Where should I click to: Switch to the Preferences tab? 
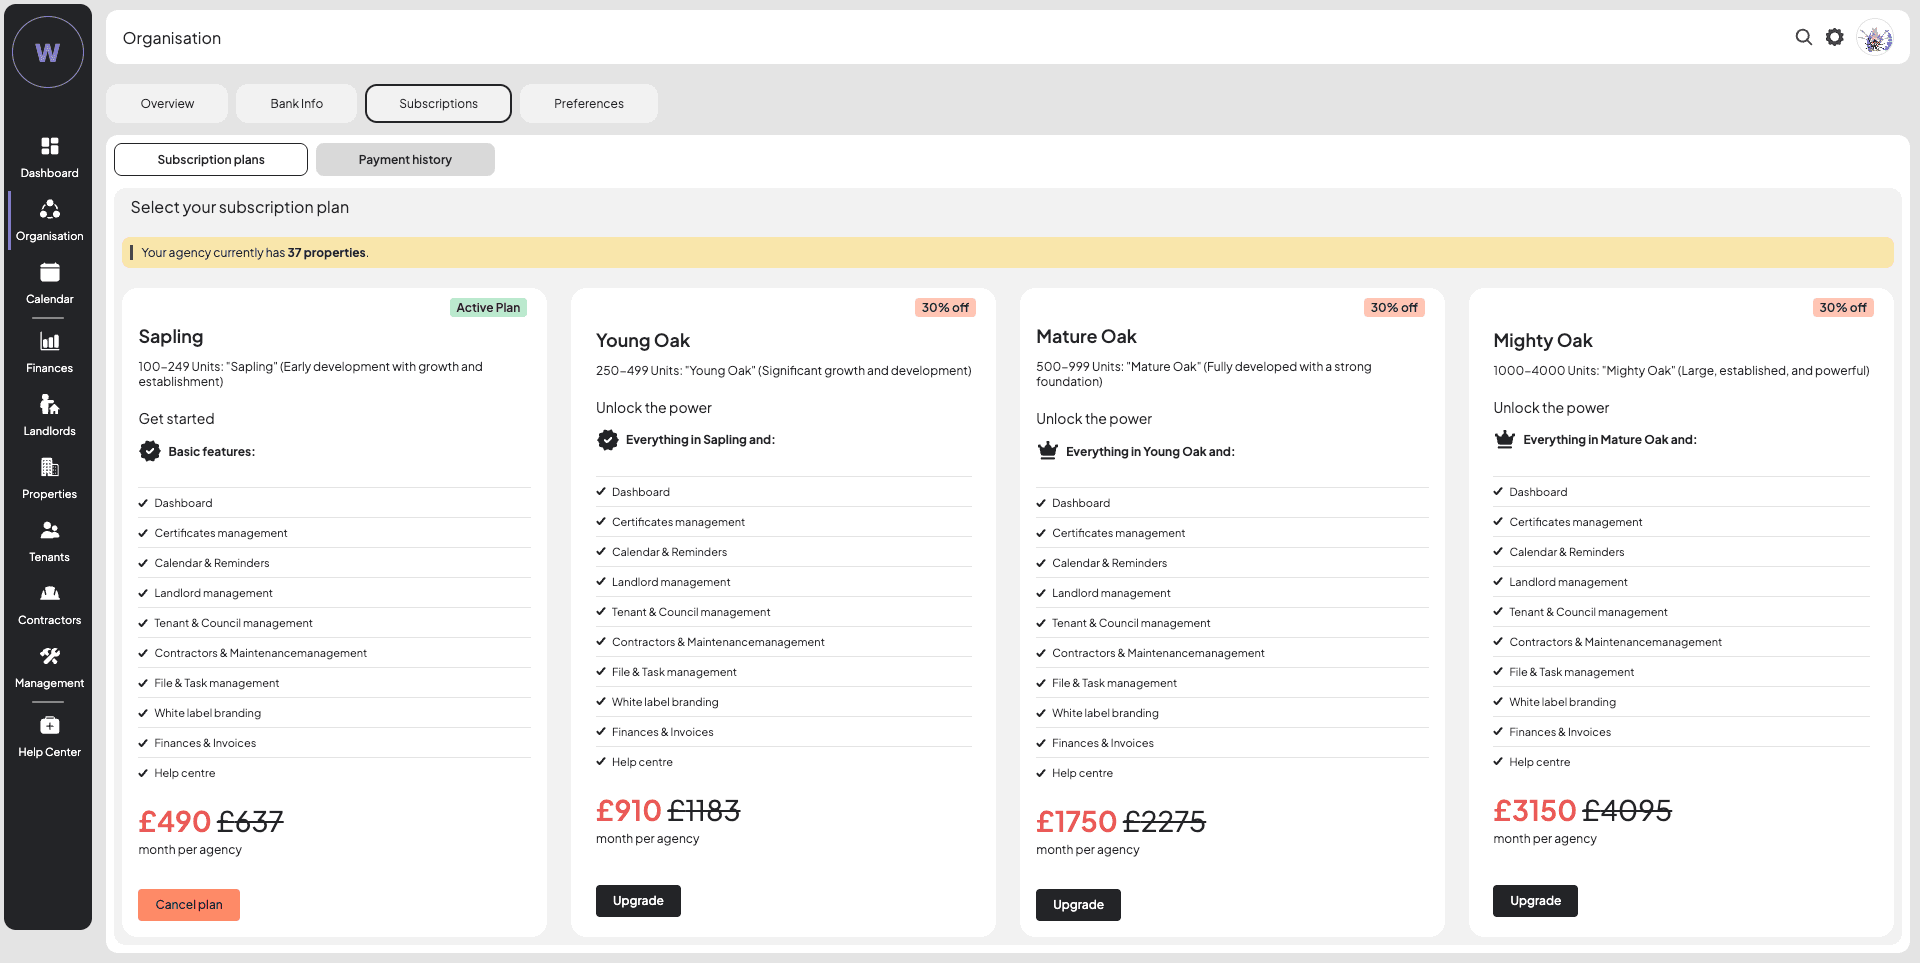588,104
